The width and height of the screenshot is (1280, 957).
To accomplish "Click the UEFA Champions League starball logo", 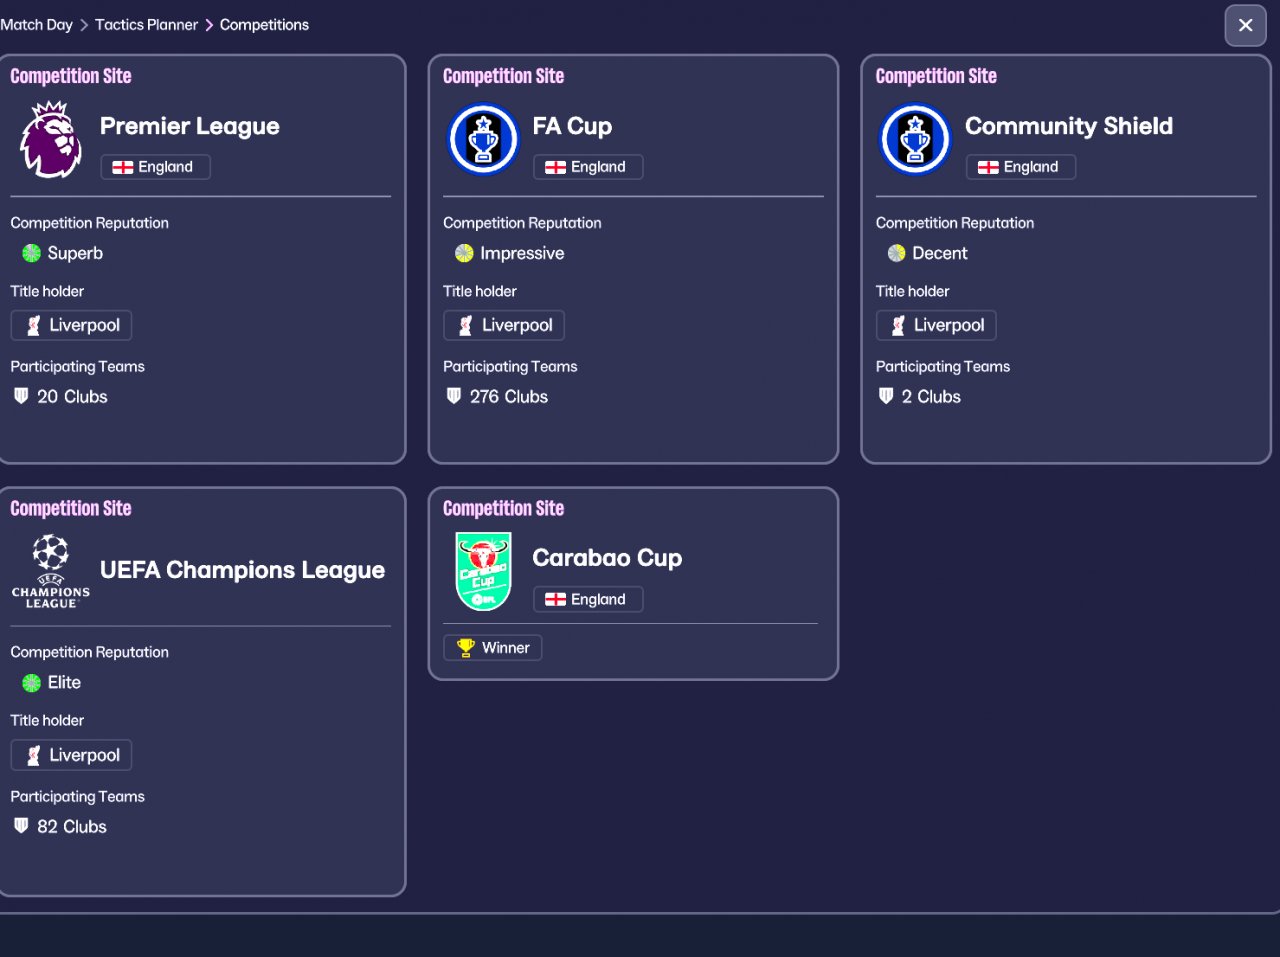I will click(50, 571).
